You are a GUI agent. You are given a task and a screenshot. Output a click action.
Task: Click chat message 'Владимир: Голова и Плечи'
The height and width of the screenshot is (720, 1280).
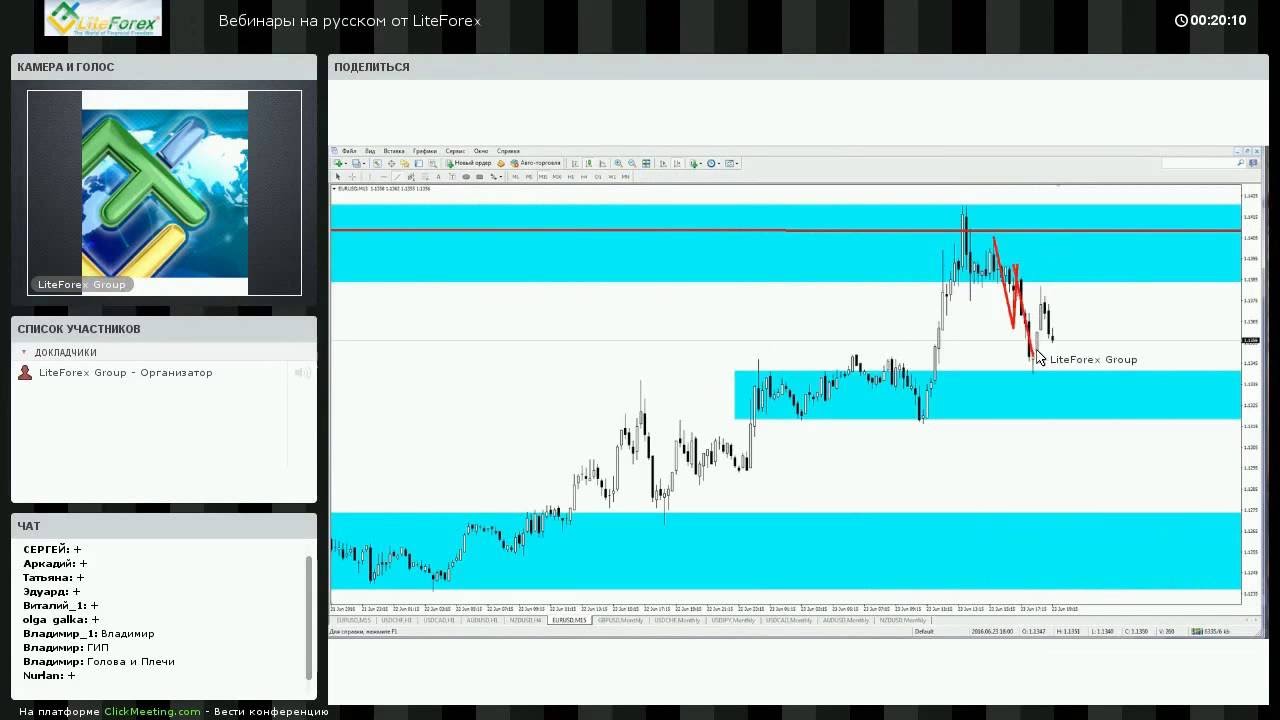tap(99, 661)
